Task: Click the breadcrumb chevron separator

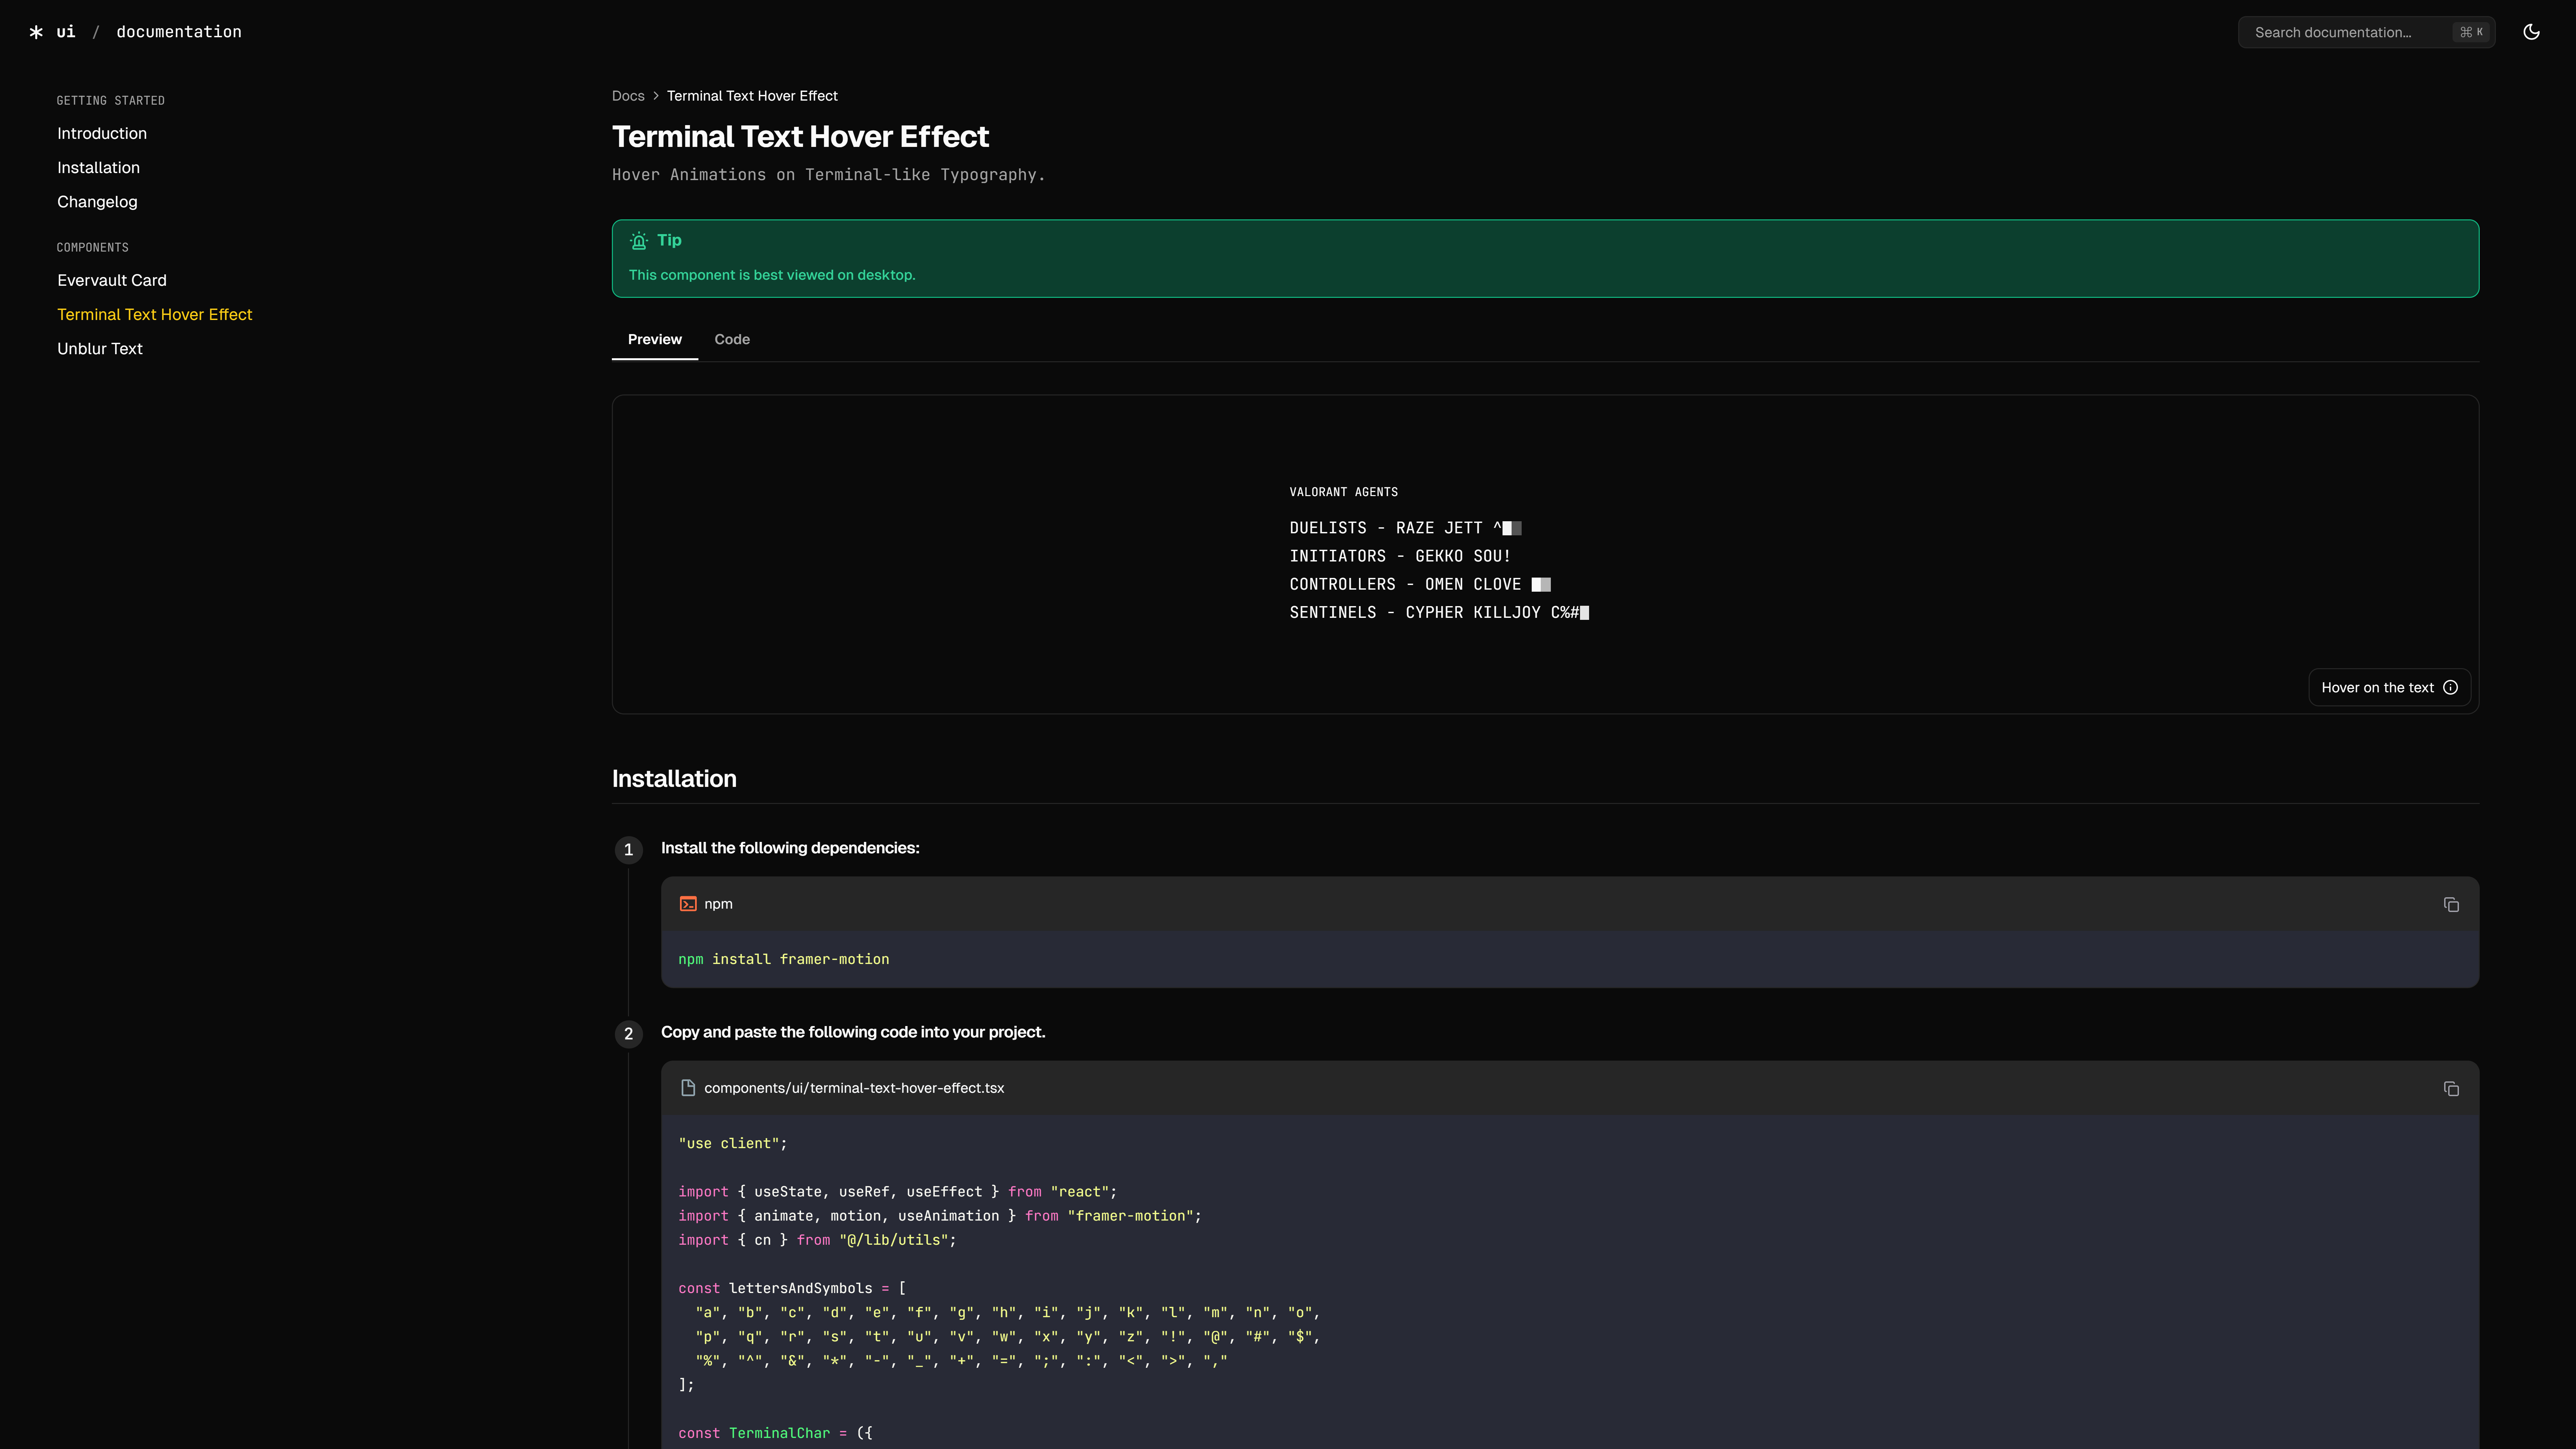Action: coord(656,96)
